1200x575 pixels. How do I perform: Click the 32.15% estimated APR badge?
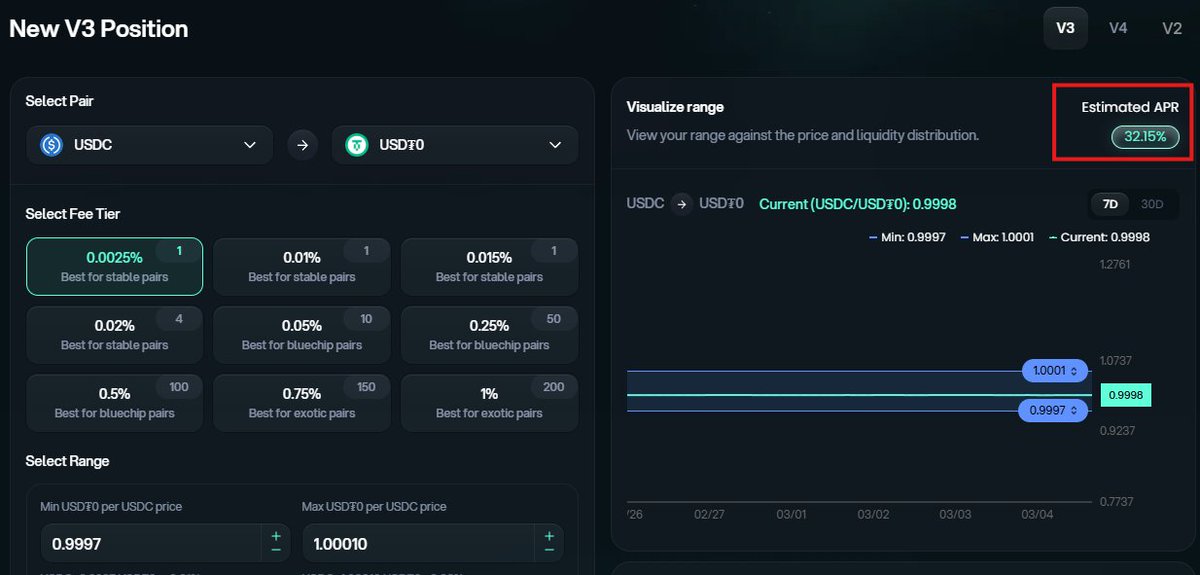(1145, 137)
